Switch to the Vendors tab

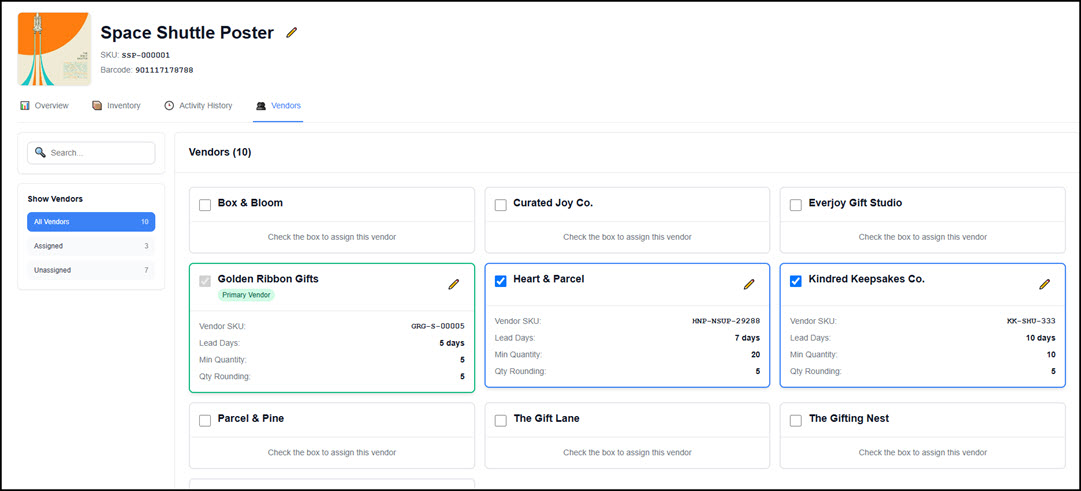pyautogui.click(x=278, y=105)
